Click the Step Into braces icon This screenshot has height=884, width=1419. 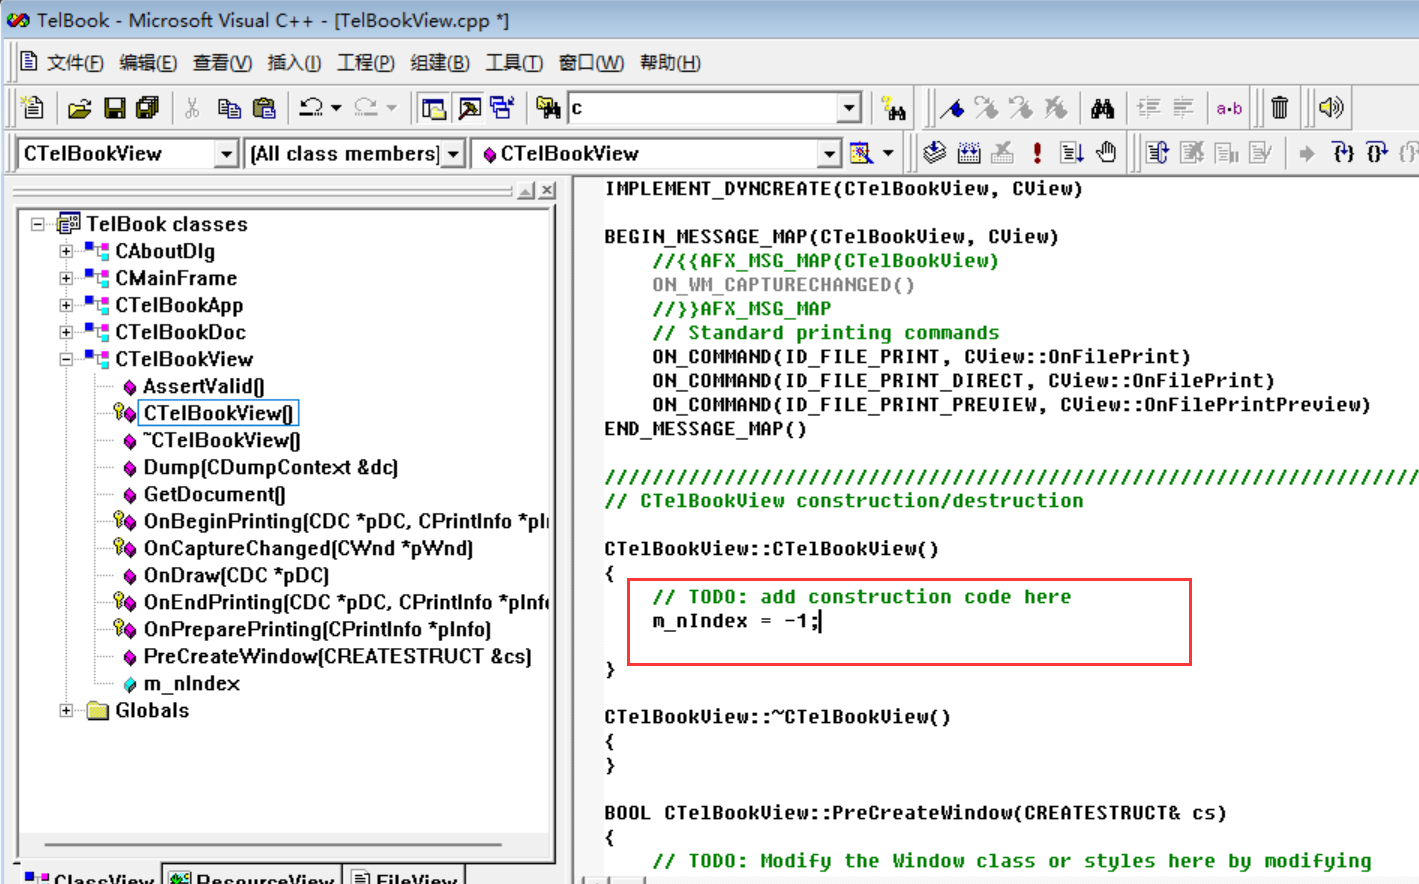1343,153
